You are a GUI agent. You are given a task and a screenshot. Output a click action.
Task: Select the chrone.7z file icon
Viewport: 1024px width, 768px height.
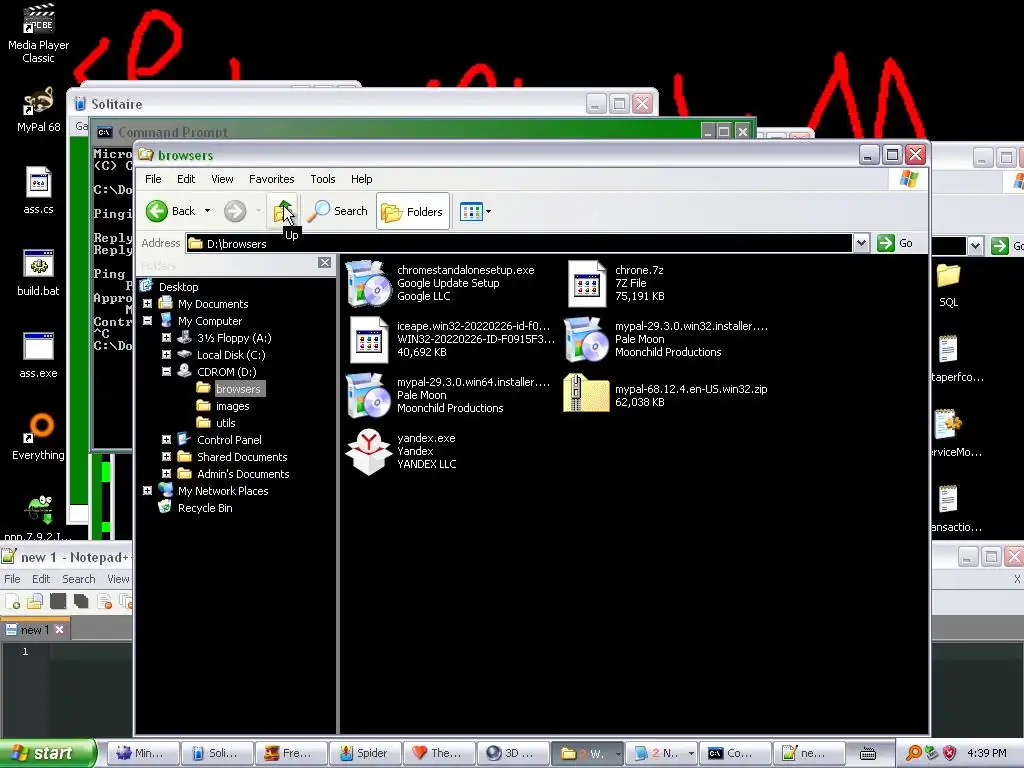tap(586, 283)
